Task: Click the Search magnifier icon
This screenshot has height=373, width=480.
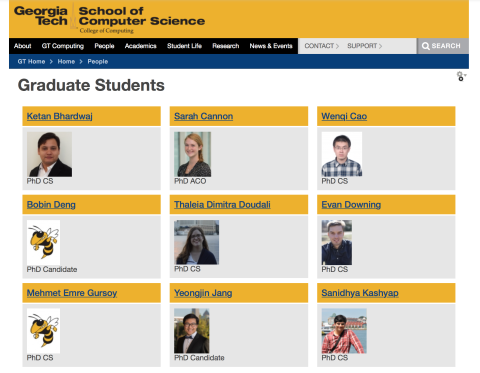Action: tap(425, 46)
